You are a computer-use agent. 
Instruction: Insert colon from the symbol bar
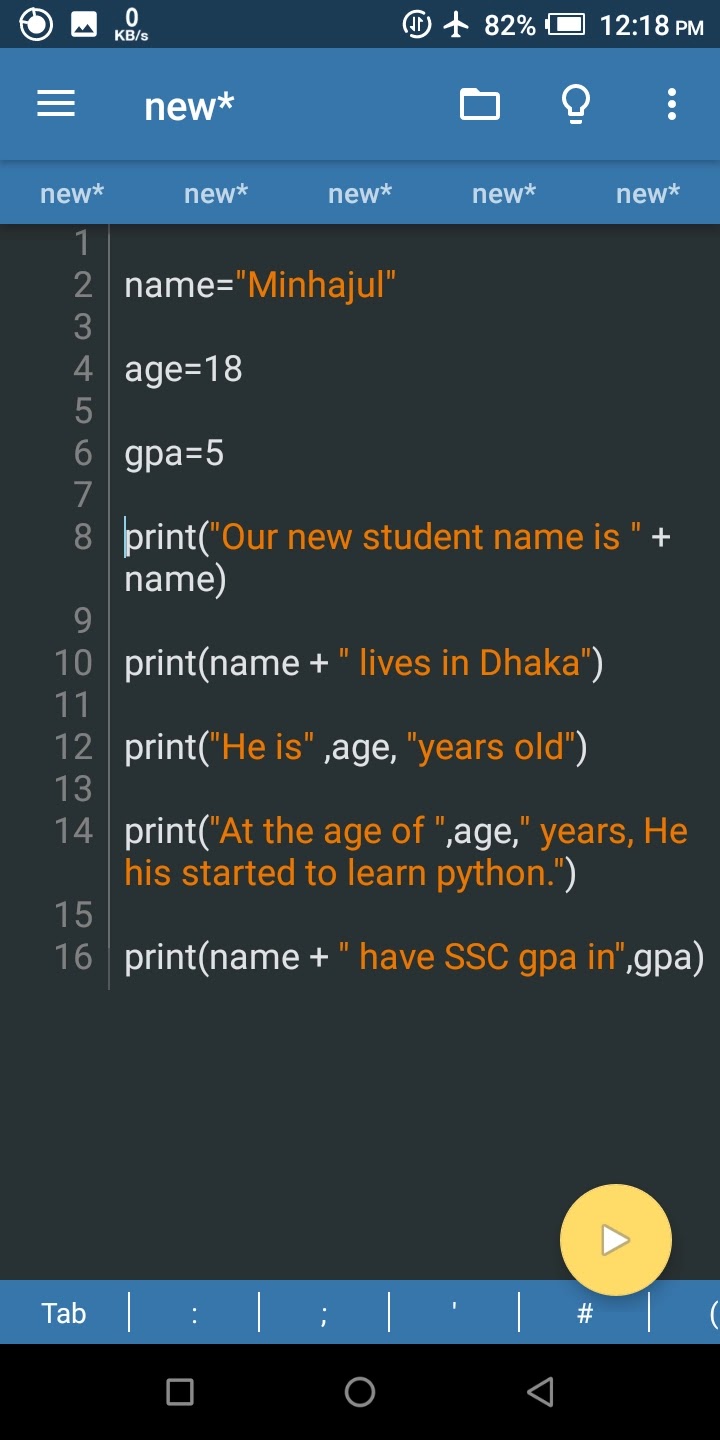pos(194,1312)
